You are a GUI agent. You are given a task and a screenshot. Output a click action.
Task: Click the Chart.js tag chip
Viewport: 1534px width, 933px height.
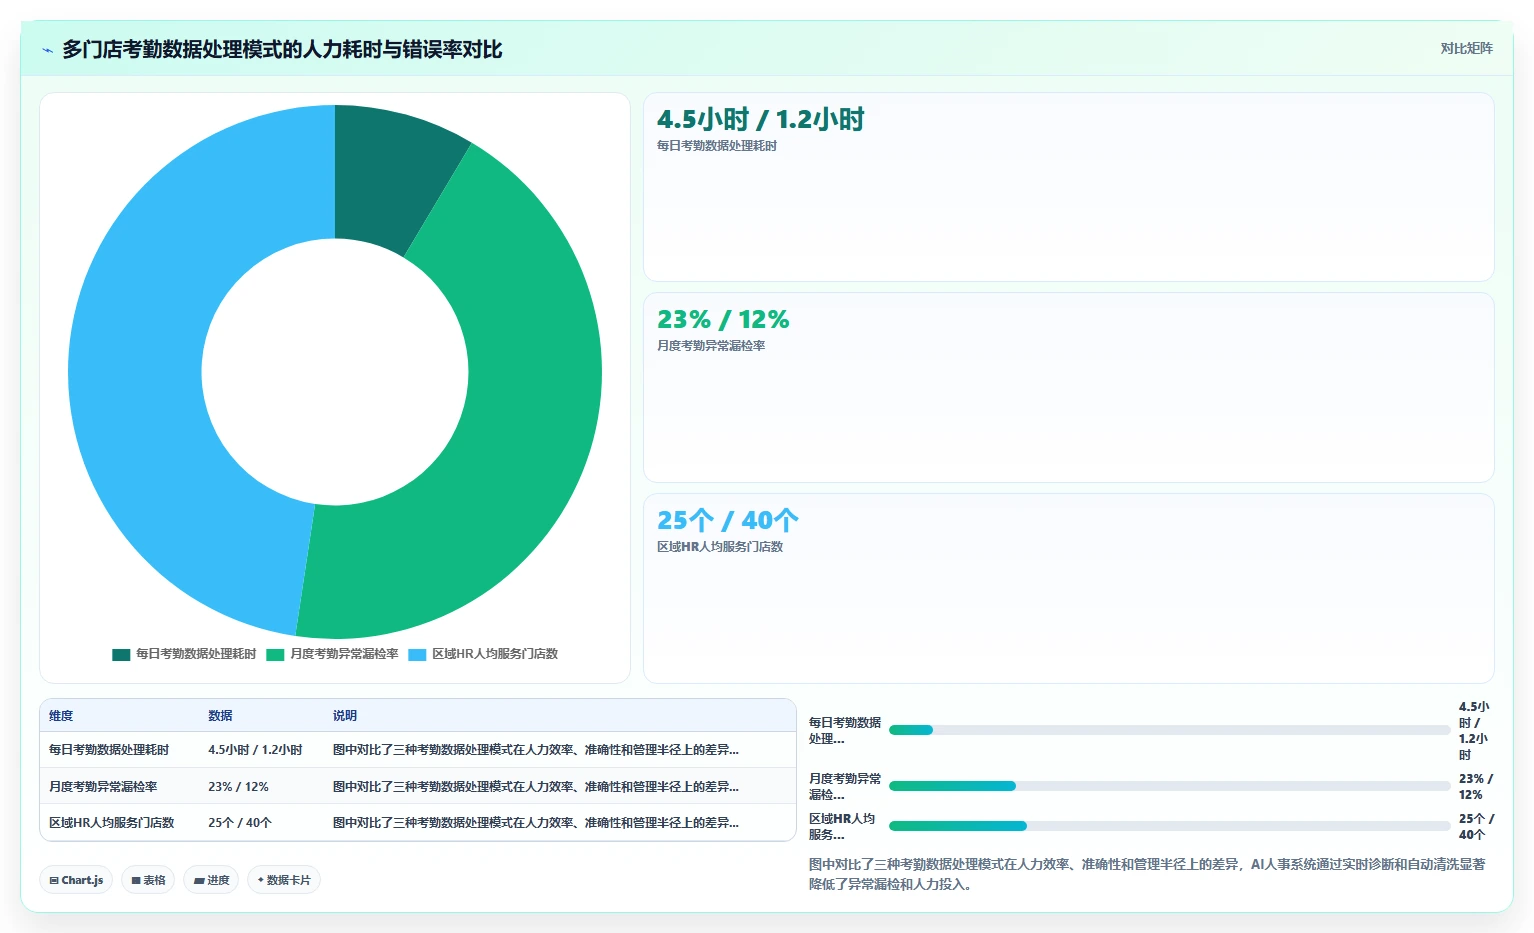point(76,880)
